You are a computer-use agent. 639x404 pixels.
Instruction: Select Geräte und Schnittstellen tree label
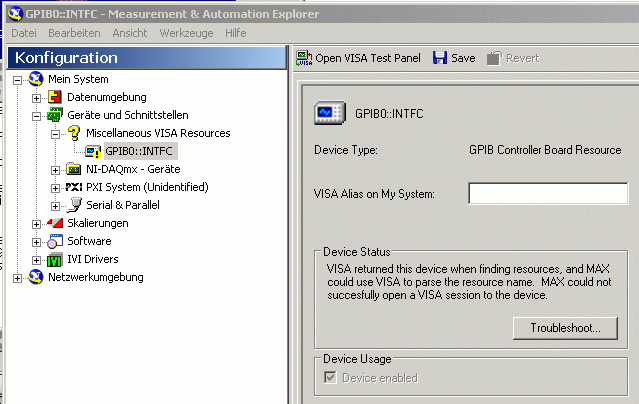pyautogui.click(x=128, y=115)
